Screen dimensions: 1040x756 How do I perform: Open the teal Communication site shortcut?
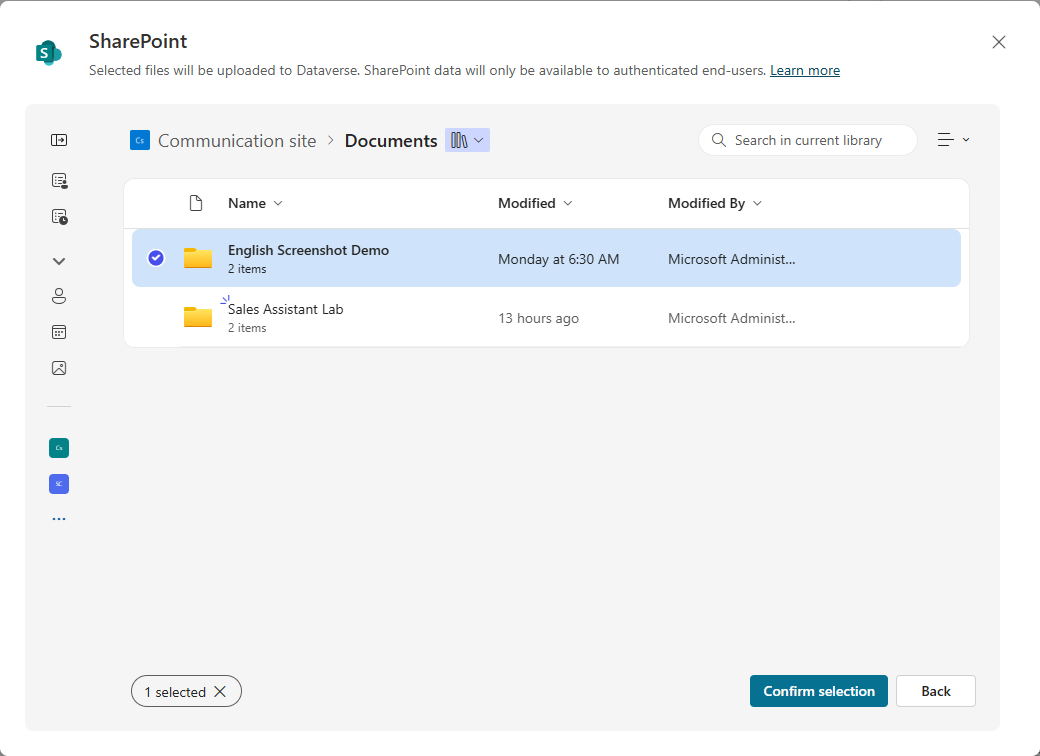59,448
